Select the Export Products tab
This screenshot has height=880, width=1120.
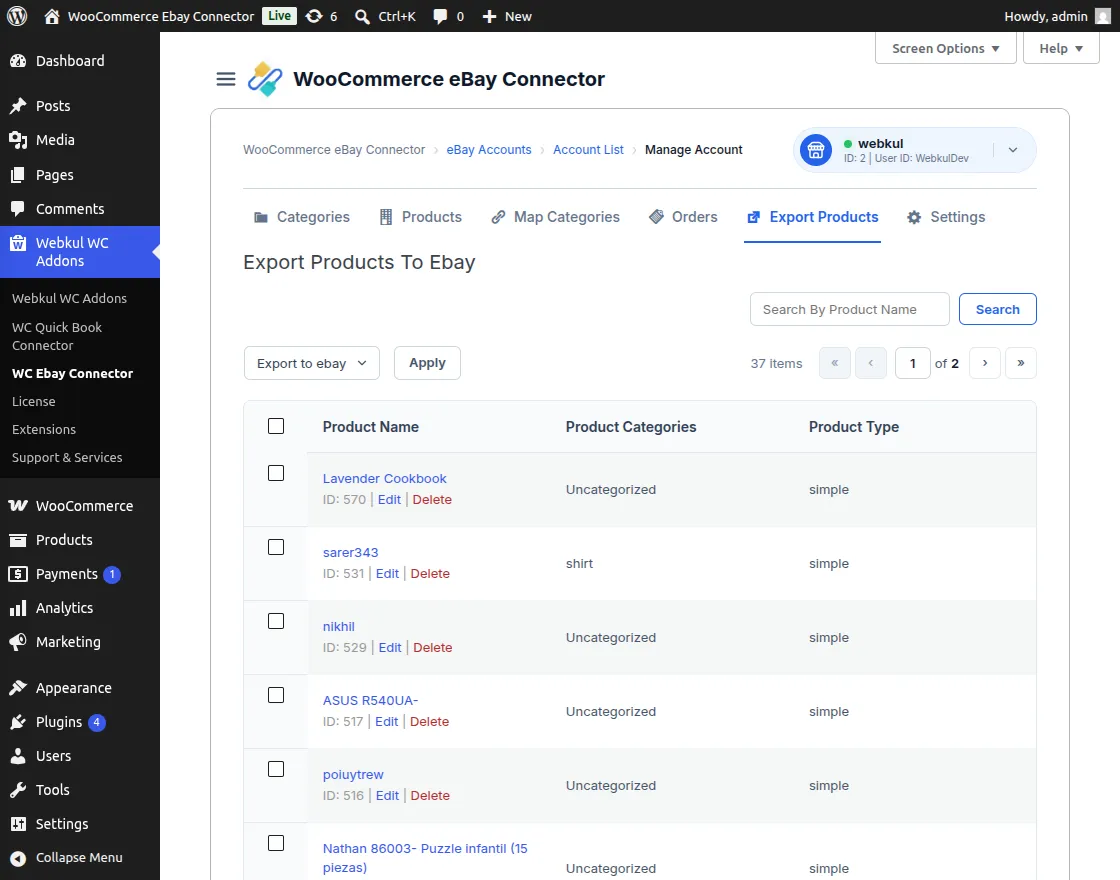pos(812,217)
